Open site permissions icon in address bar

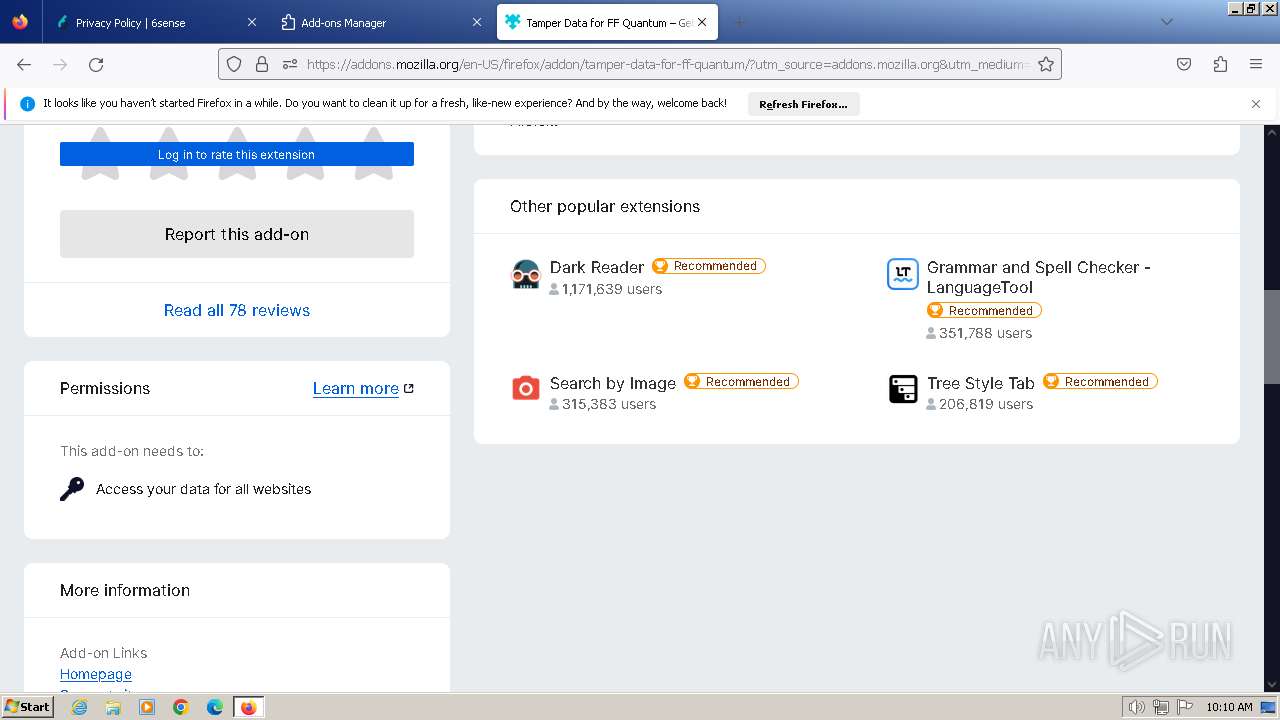pos(290,64)
